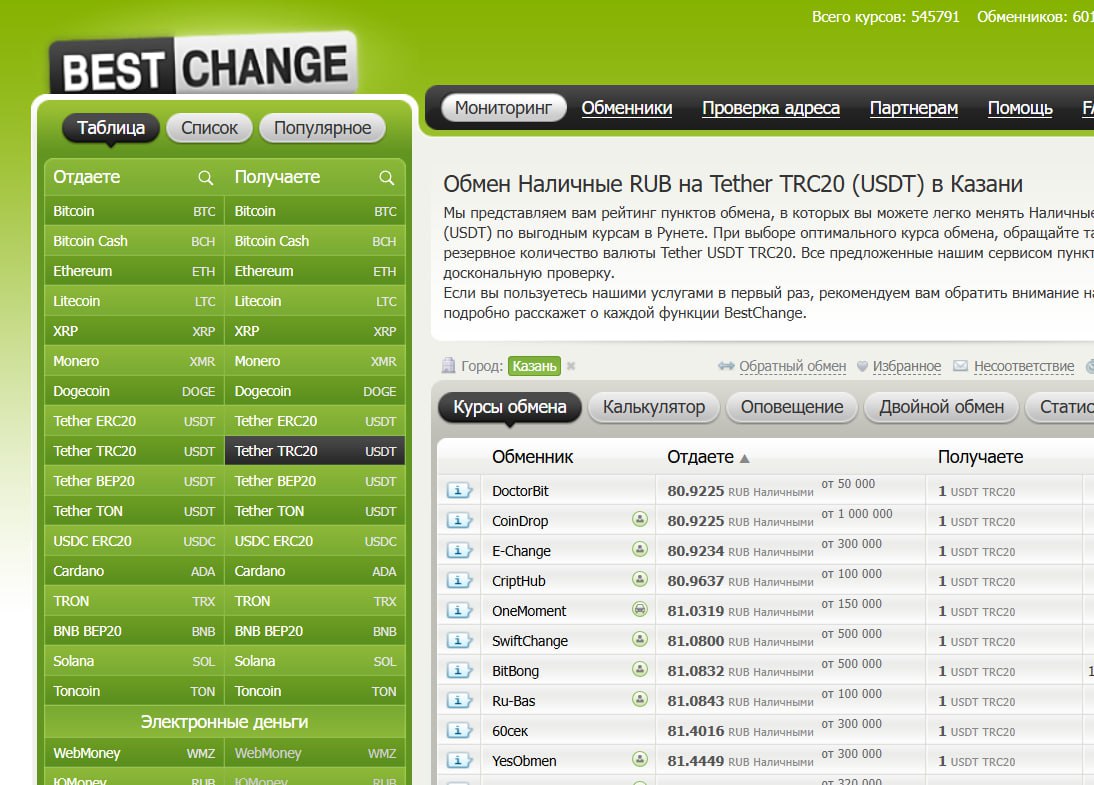Image resolution: width=1094 pixels, height=785 pixels.
Task: Open the DoctorBit exchanger
Action: 520,491
